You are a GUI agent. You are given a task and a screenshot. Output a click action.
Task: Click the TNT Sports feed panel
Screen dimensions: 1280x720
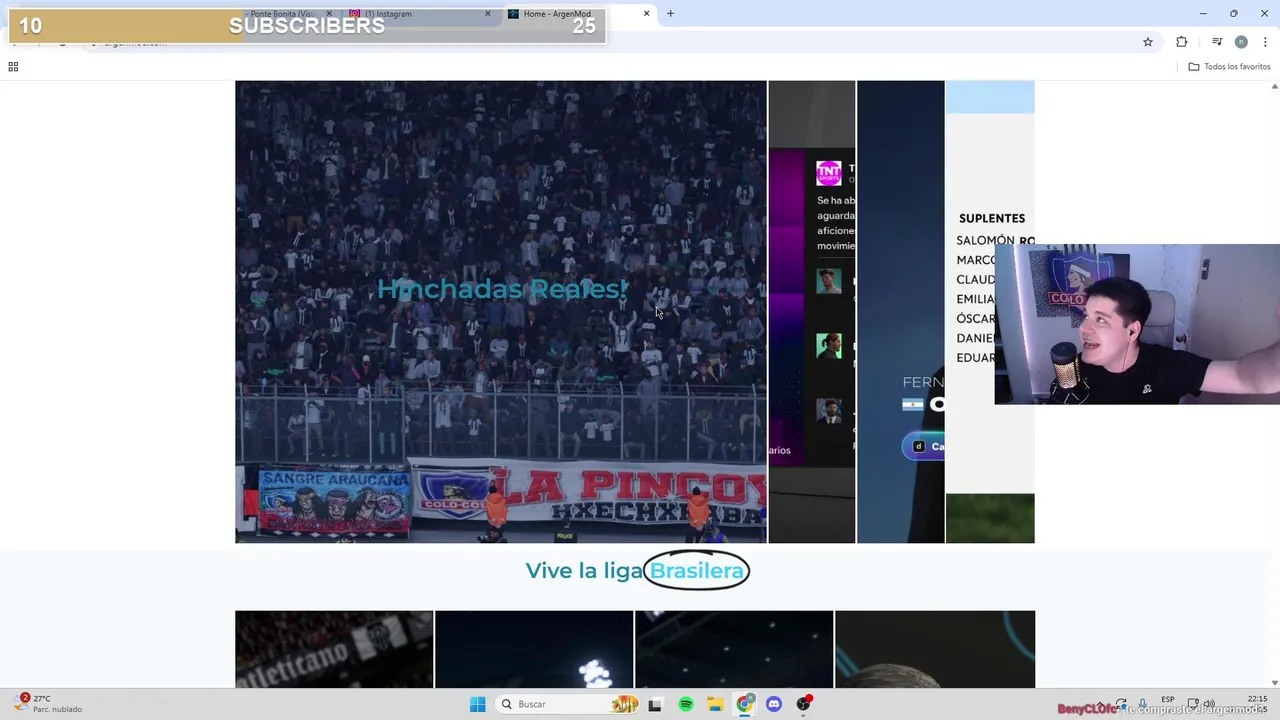(x=812, y=312)
